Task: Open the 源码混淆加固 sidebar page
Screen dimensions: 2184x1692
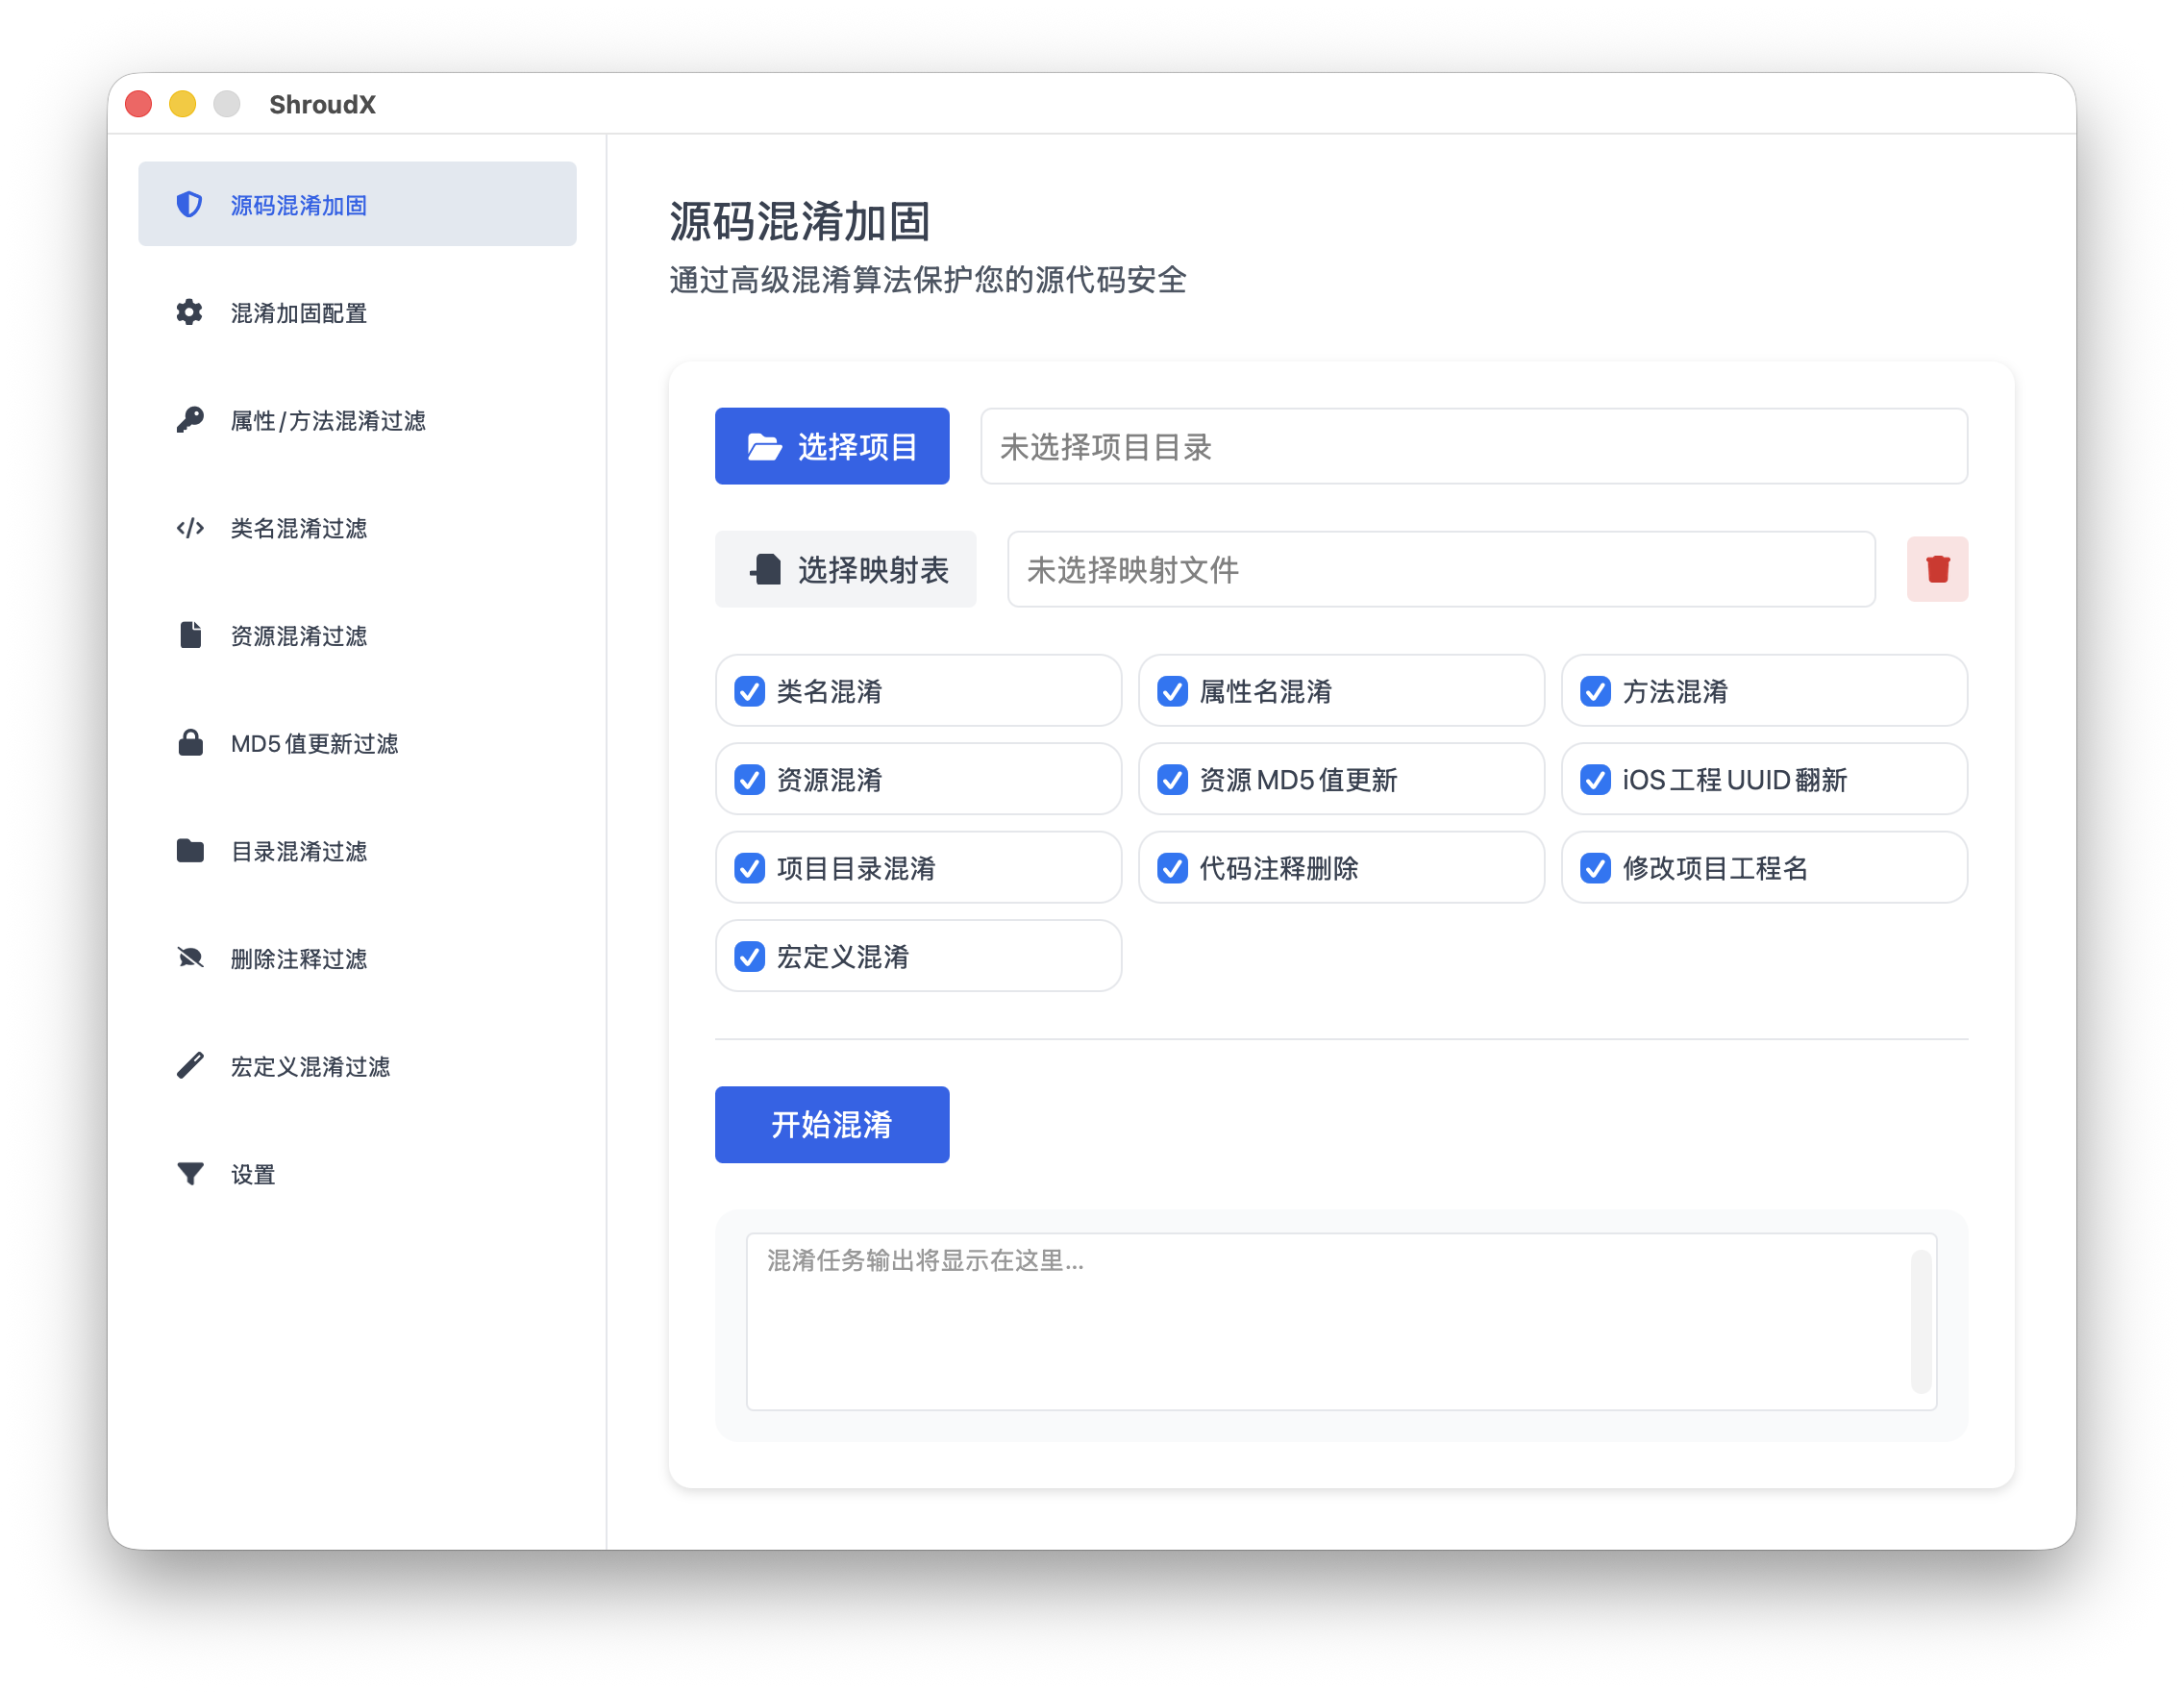Action: point(357,204)
